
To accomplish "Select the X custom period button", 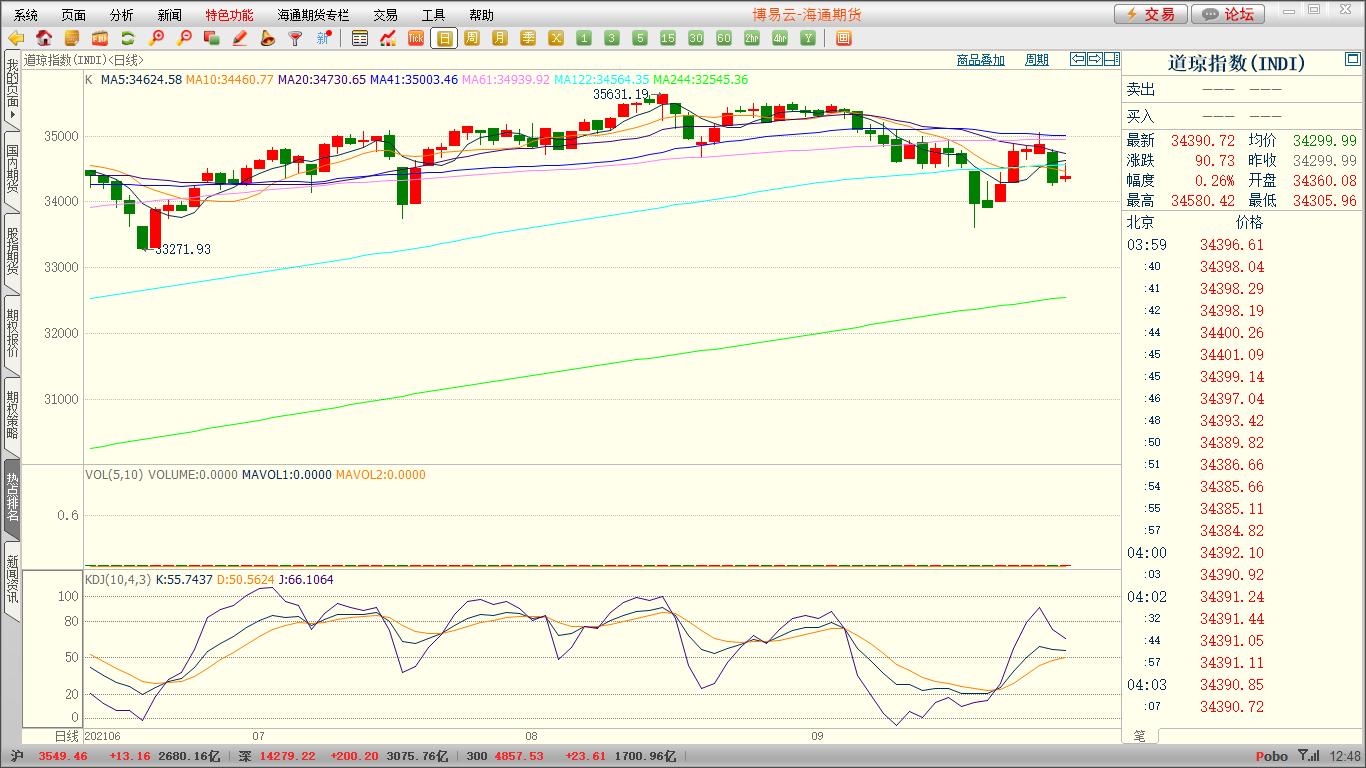I will point(556,38).
